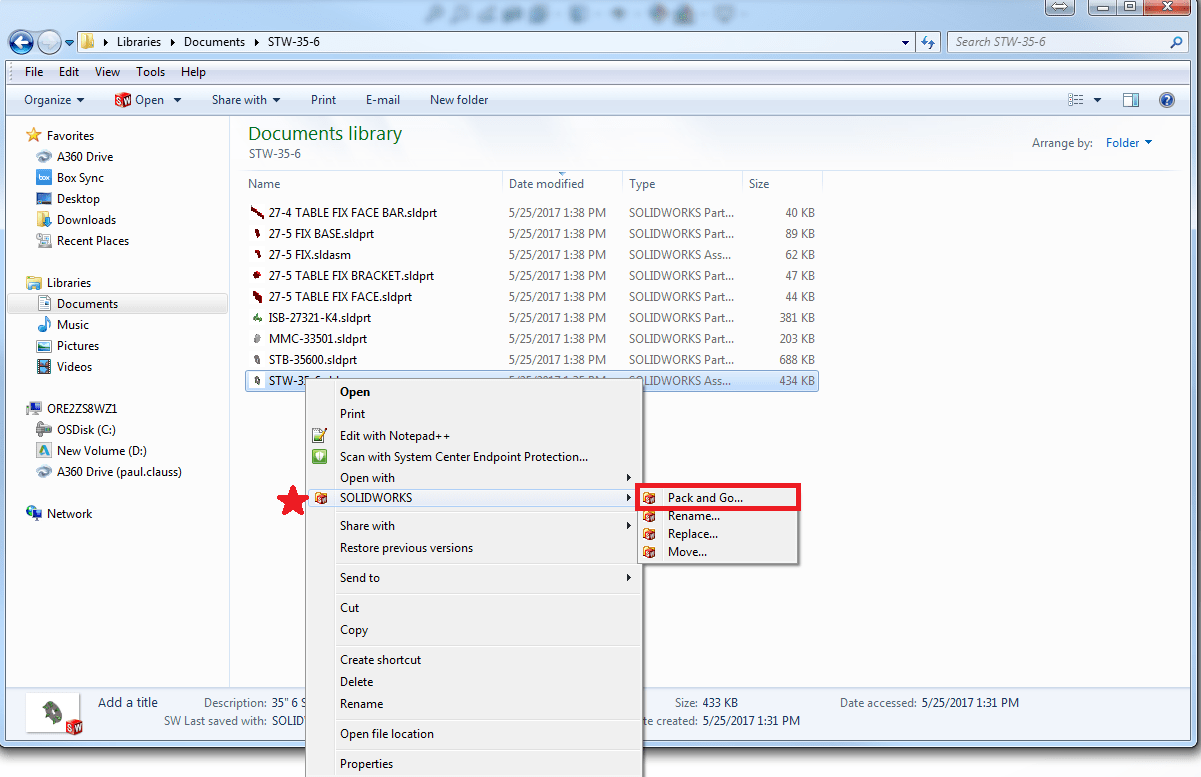The height and width of the screenshot is (777, 1201).
Task: Expand the views layout dropdown arrow
Action: [1096, 99]
